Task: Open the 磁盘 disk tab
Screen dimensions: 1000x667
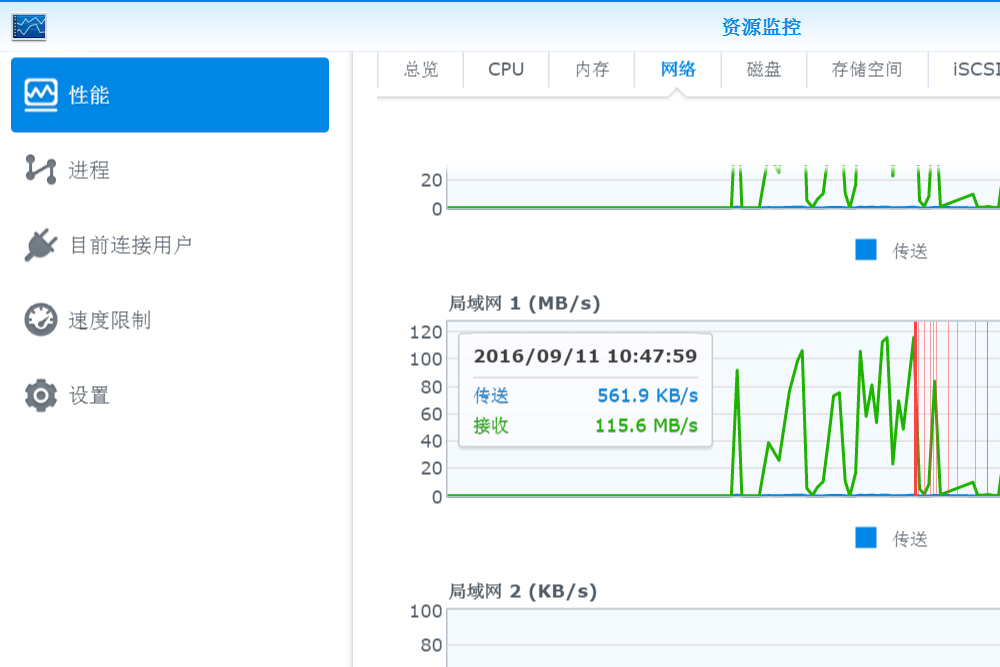Action: 763,69
